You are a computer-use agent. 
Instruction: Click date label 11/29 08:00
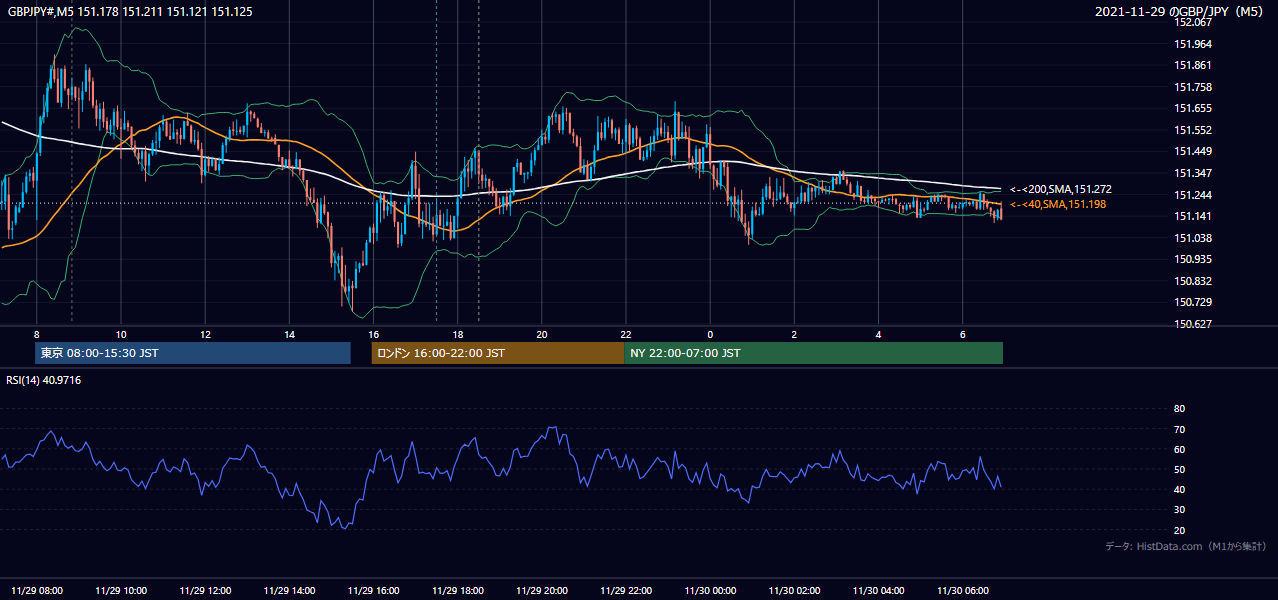point(37,590)
